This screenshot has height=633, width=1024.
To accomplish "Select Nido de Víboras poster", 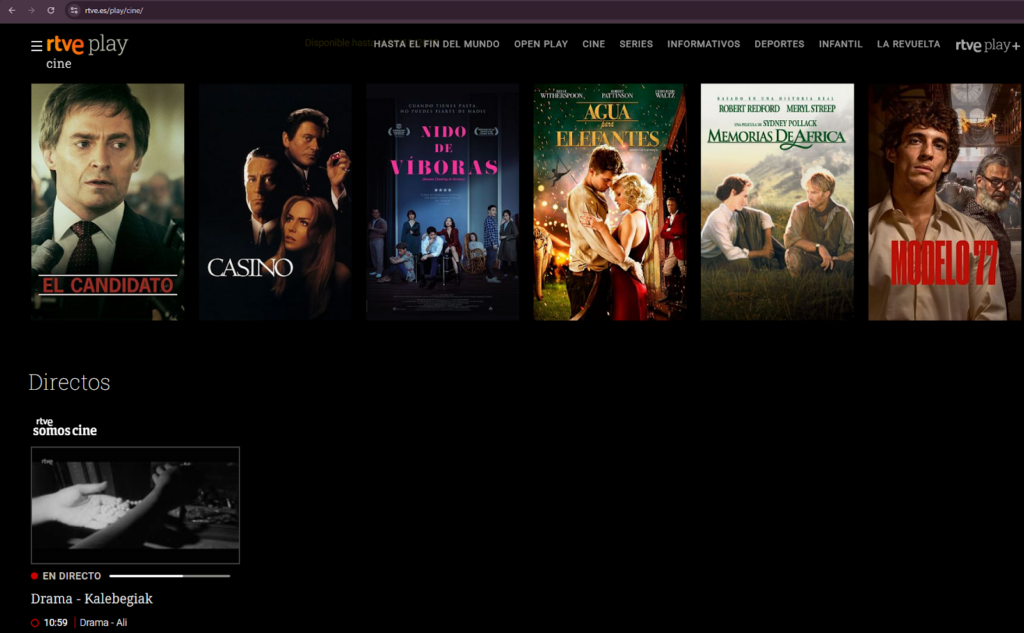I will [443, 202].
